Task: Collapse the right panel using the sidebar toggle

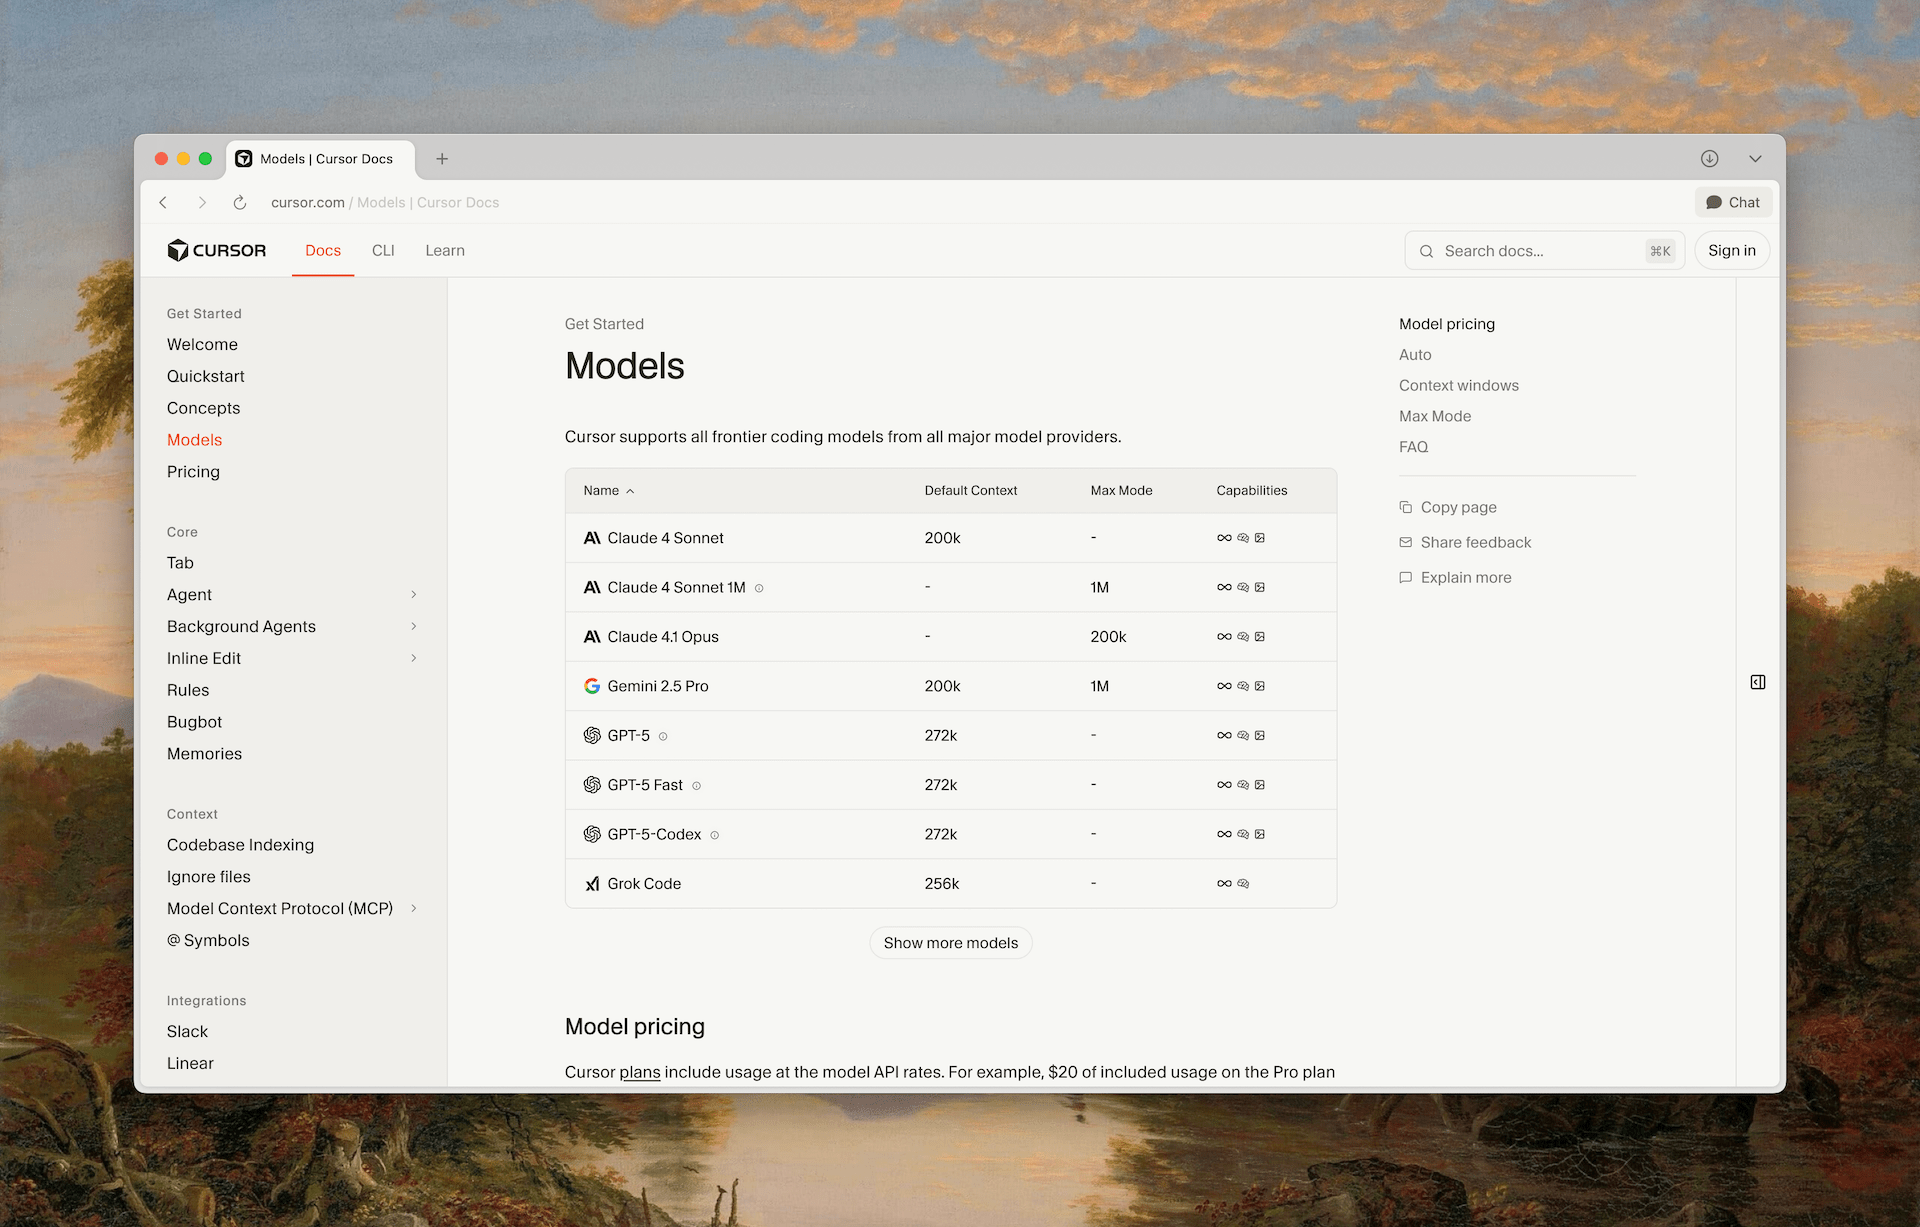Action: point(1757,682)
